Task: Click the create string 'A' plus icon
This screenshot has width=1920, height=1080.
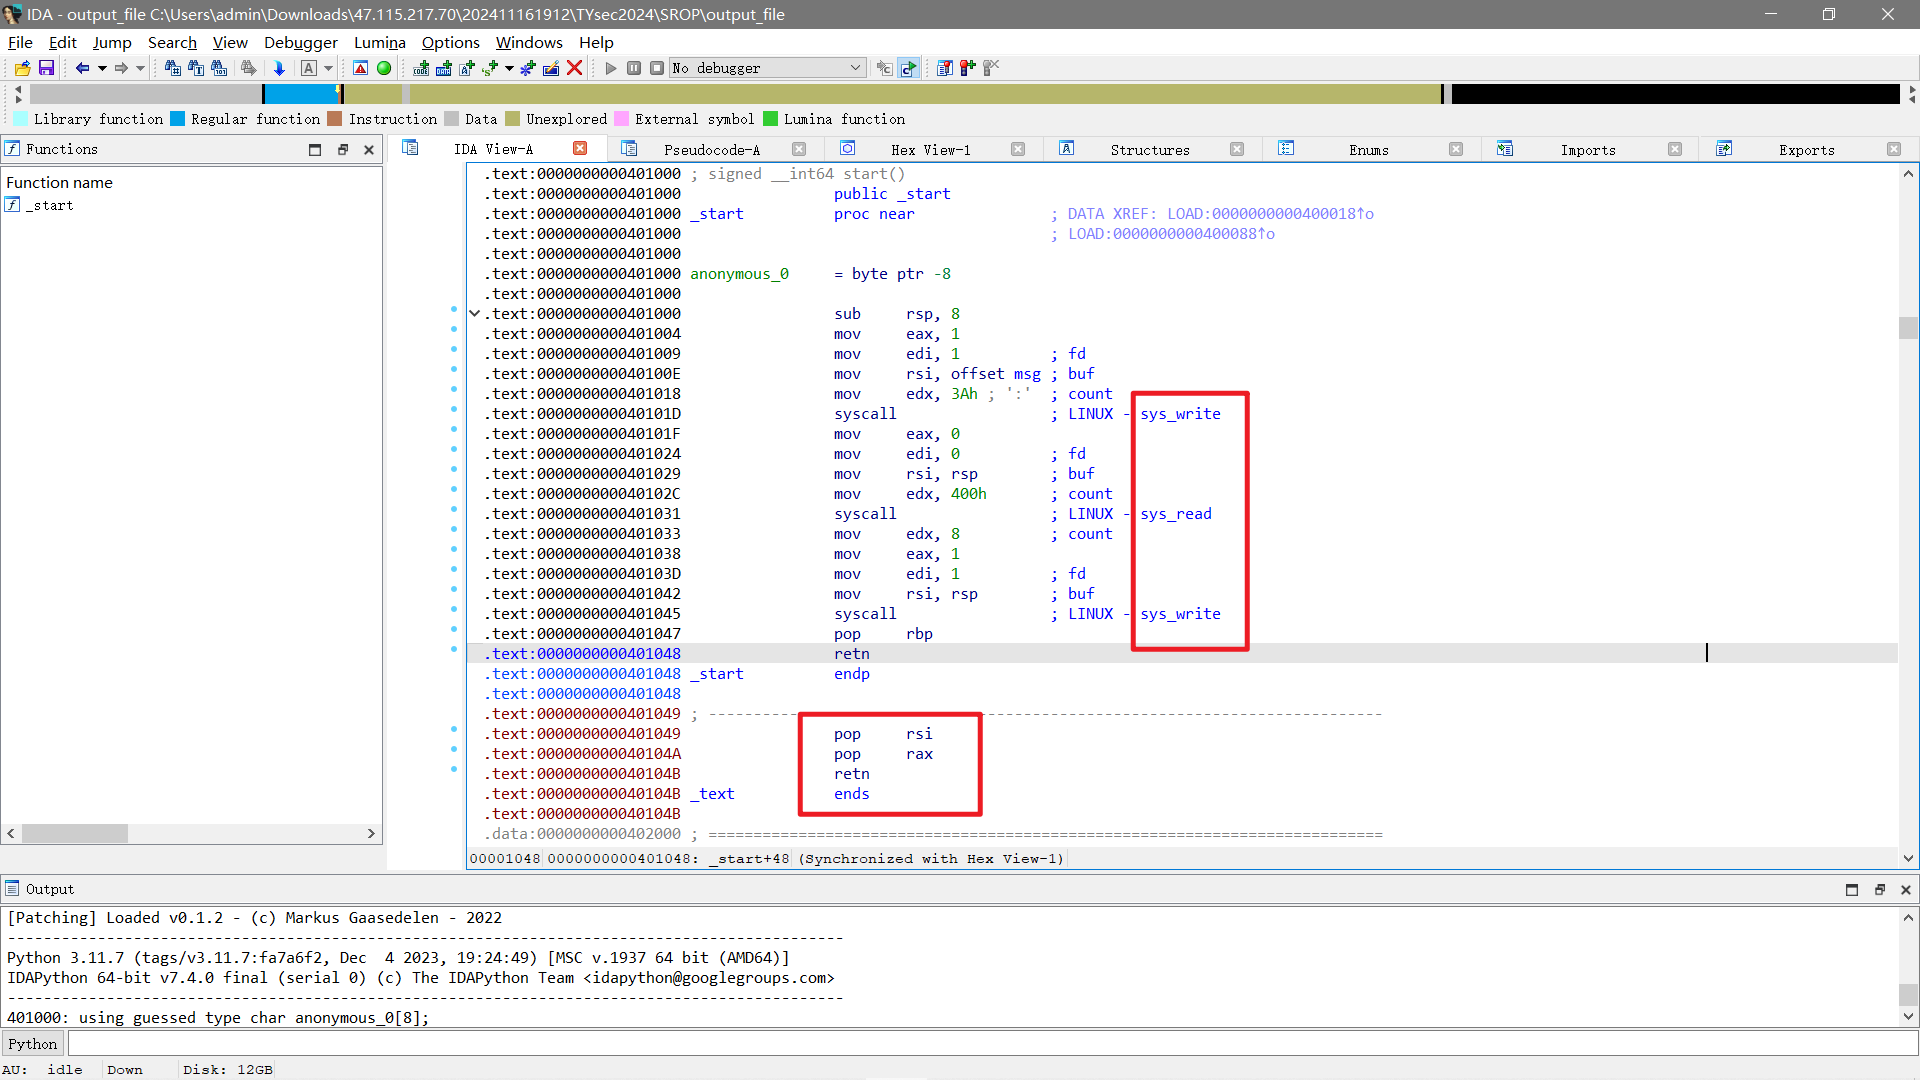Action: 467,68
